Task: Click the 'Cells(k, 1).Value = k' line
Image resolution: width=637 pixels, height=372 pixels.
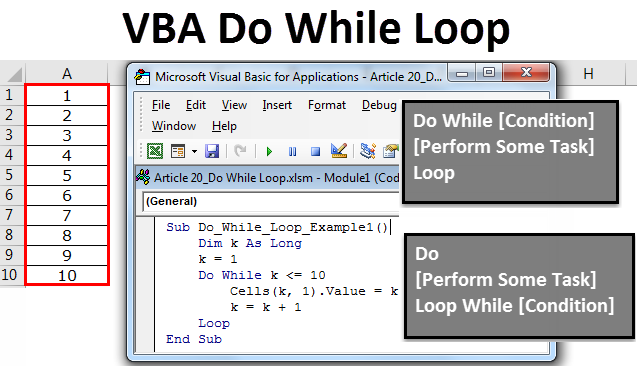Action: [314, 291]
